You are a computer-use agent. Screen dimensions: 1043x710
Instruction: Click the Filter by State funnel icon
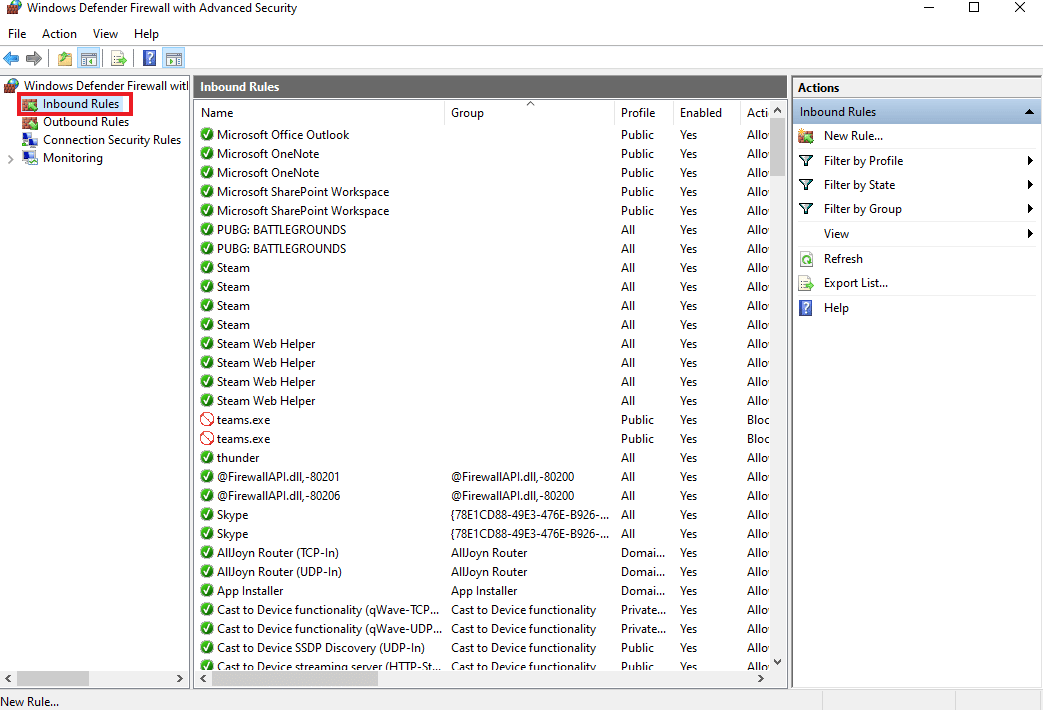coord(806,184)
